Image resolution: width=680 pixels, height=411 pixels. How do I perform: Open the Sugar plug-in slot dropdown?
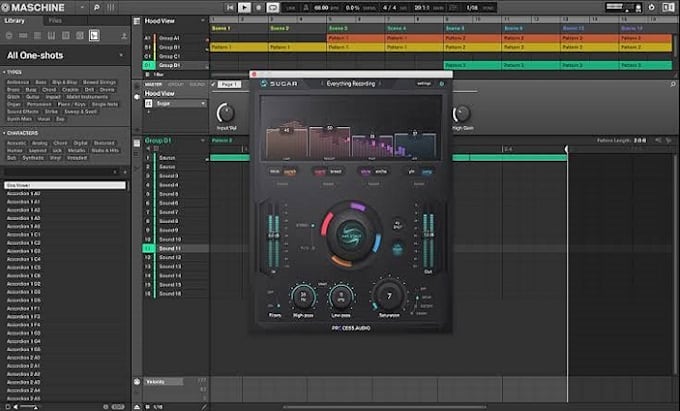(x=203, y=104)
